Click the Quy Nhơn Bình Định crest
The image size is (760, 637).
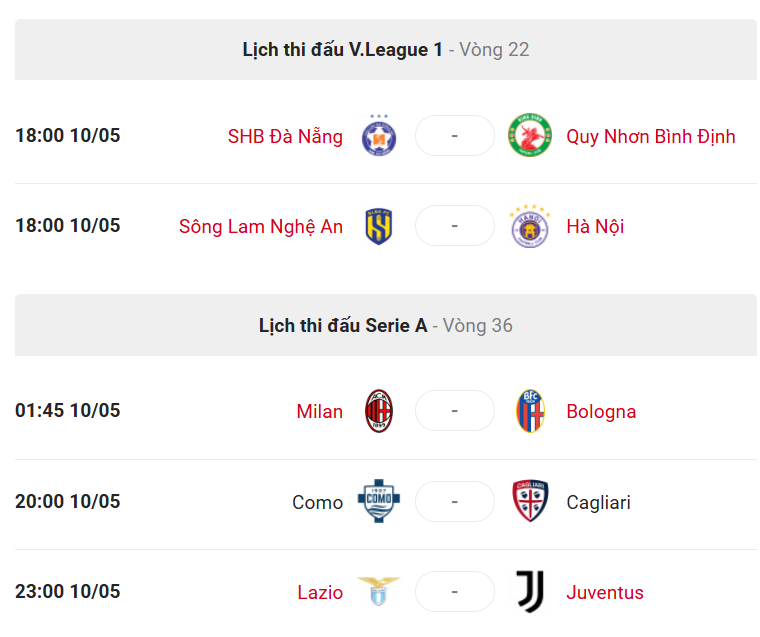530,135
